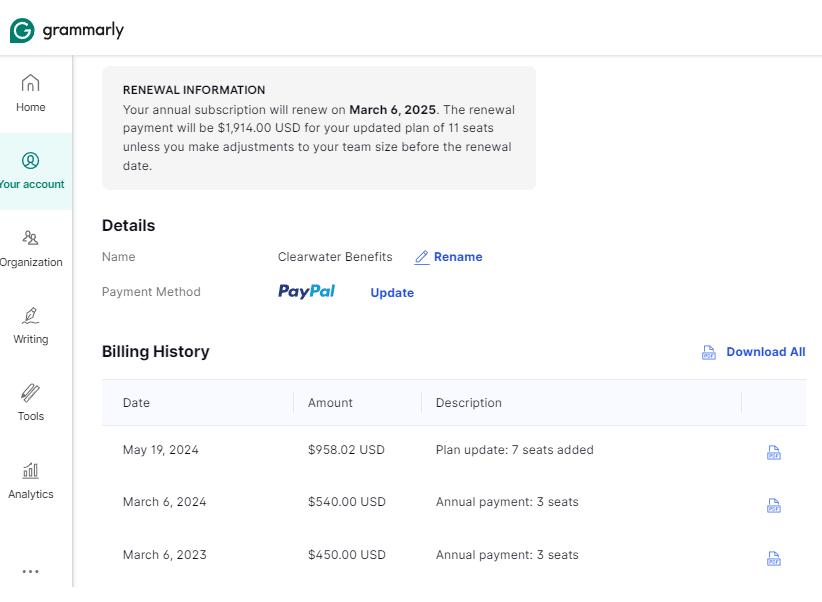Screen dimensions: 822x602
Task: Click the Payment Method label
Action: [x=151, y=292]
